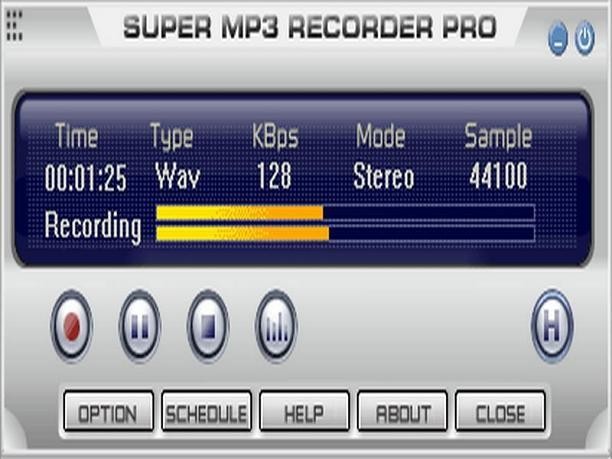This screenshot has height=459, width=612.
Task: Click the elapsed time 00:01:25
Action: [x=85, y=178]
